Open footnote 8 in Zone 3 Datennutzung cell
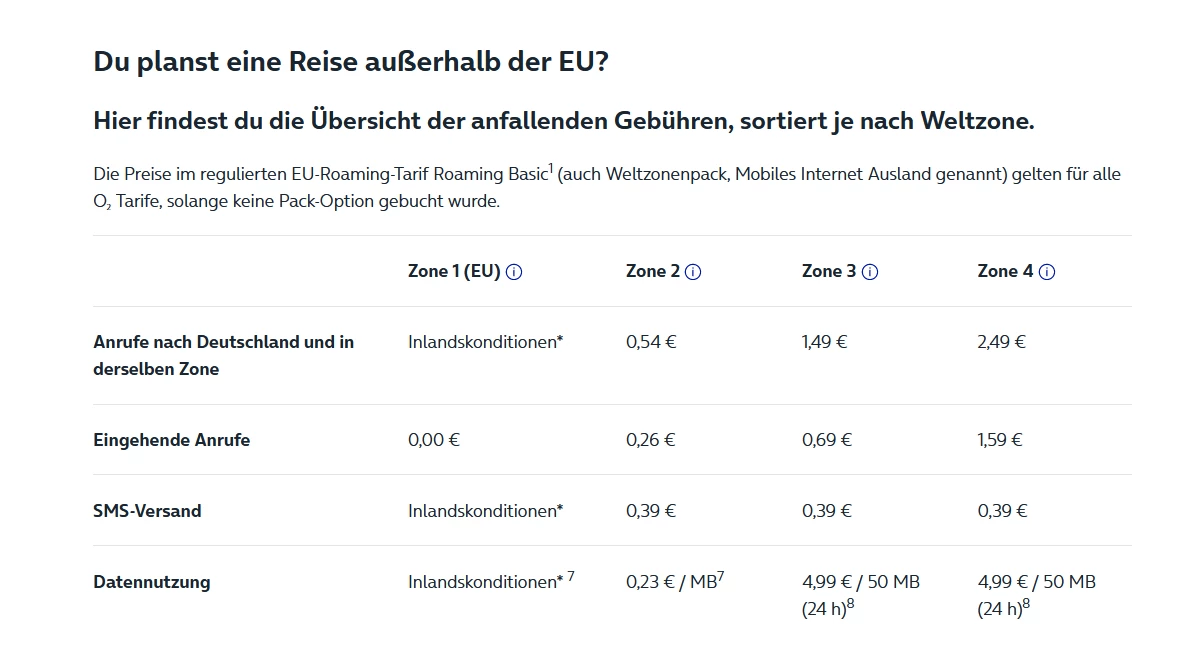The height and width of the screenshot is (651, 1201). 850,603
